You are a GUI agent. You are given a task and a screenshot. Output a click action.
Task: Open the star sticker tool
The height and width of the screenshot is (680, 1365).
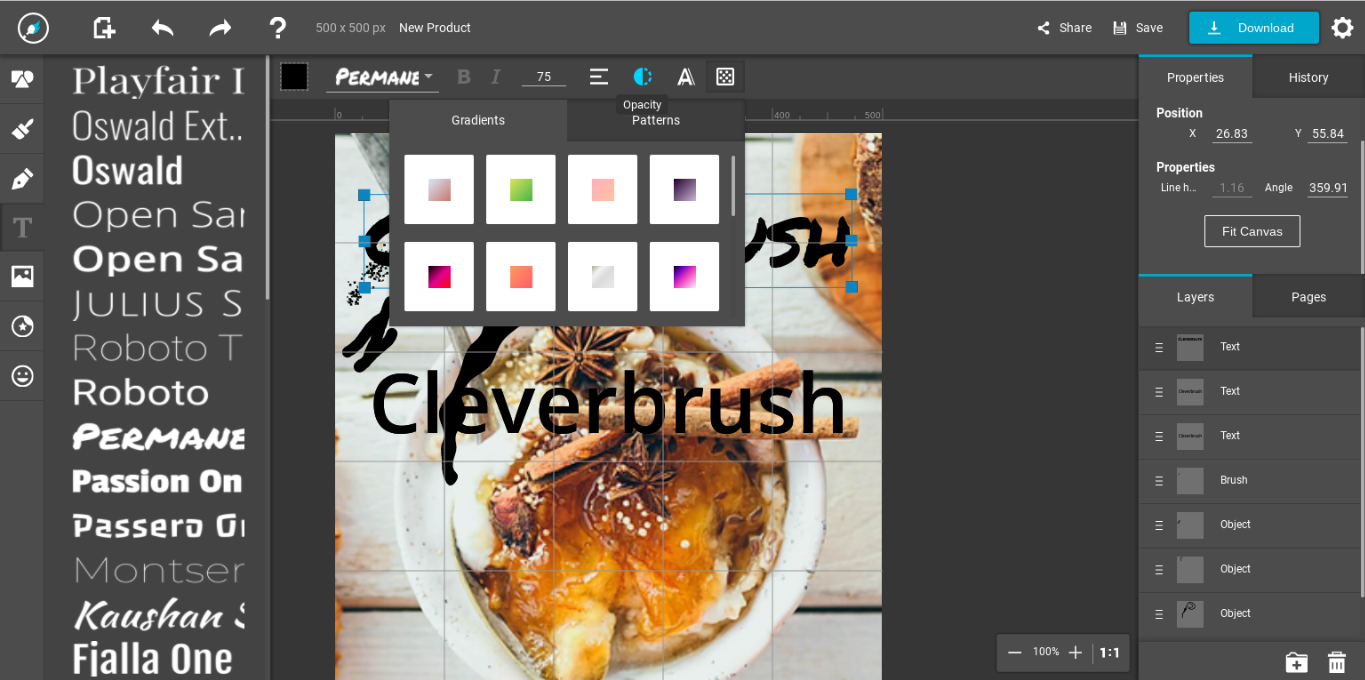pos(22,326)
